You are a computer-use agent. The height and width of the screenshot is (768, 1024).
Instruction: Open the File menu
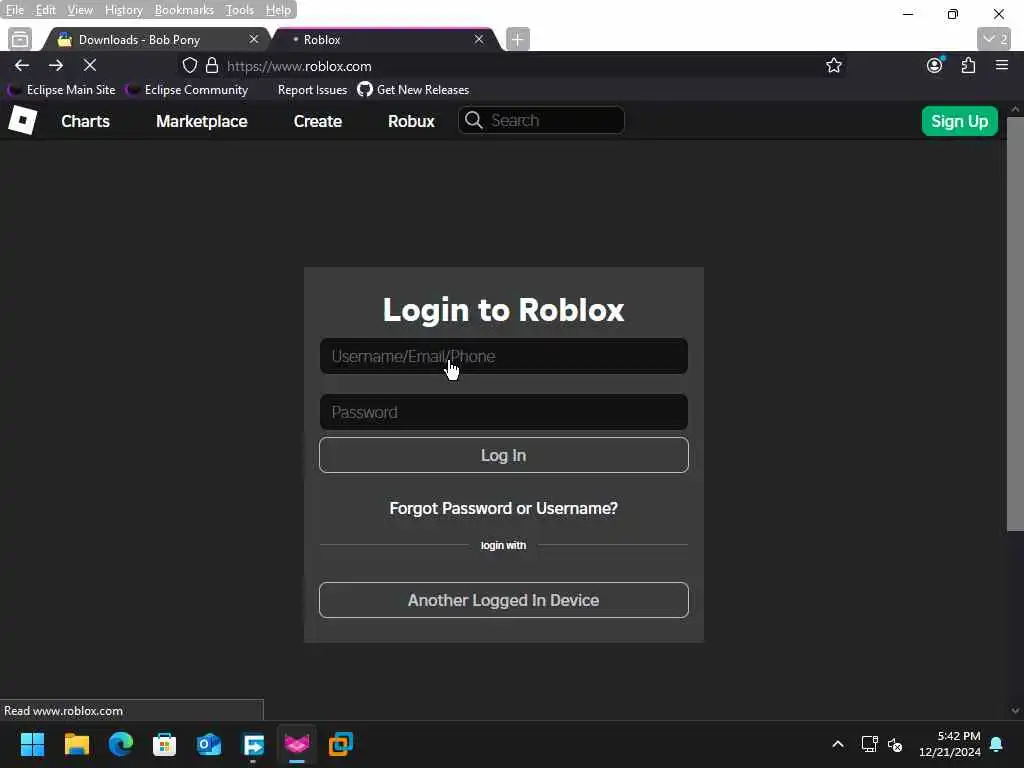coord(14,10)
